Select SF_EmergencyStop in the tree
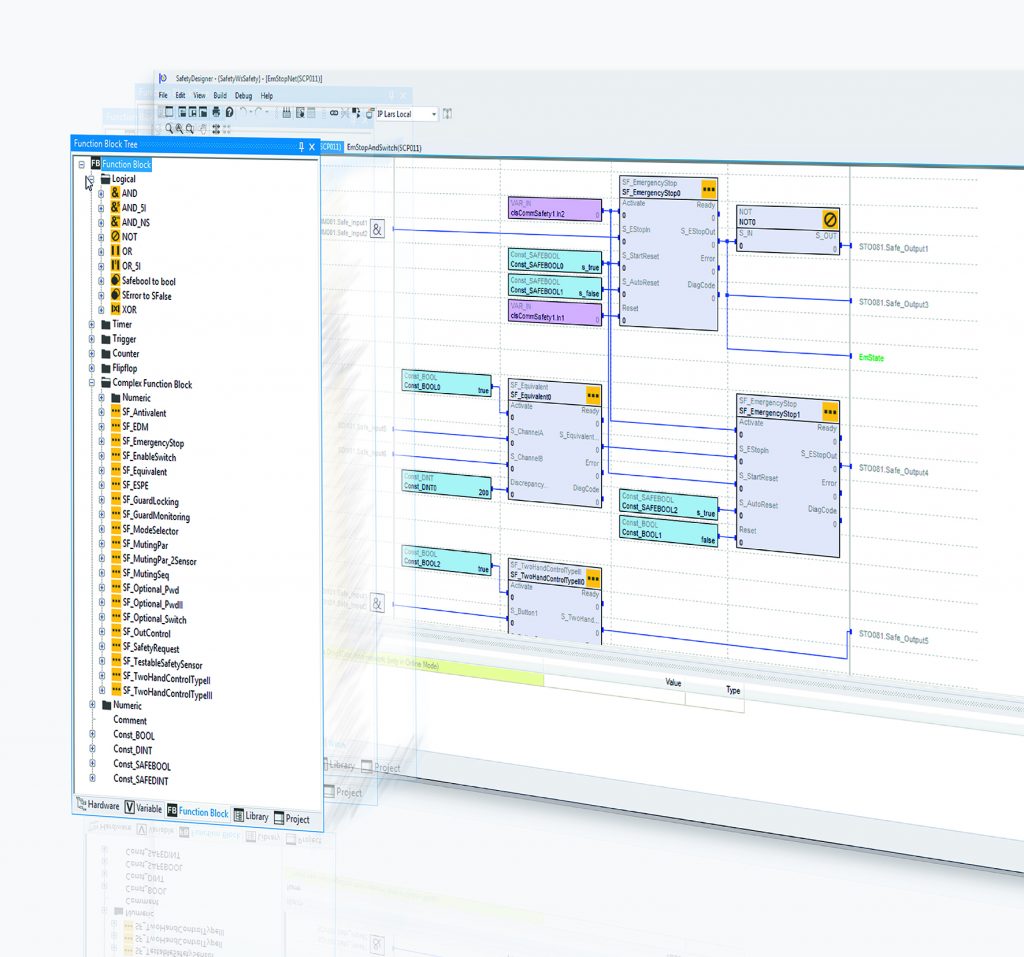The image size is (1024, 957). click(x=150, y=441)
